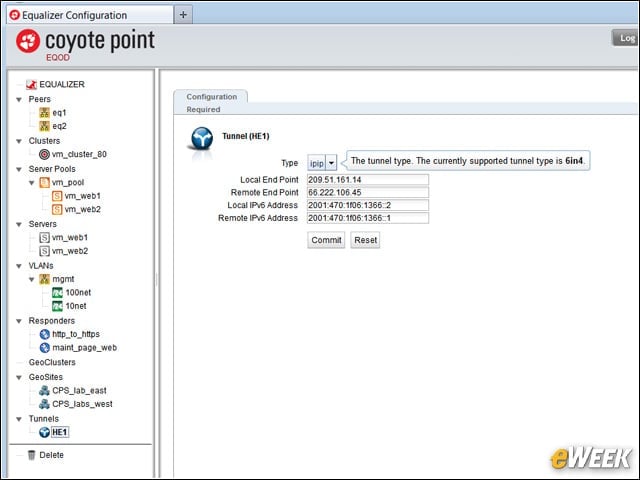This screenshot has width=640, height=480.
Task: Click the CPS_labs_west geosite icon
Action: [44, 404]
